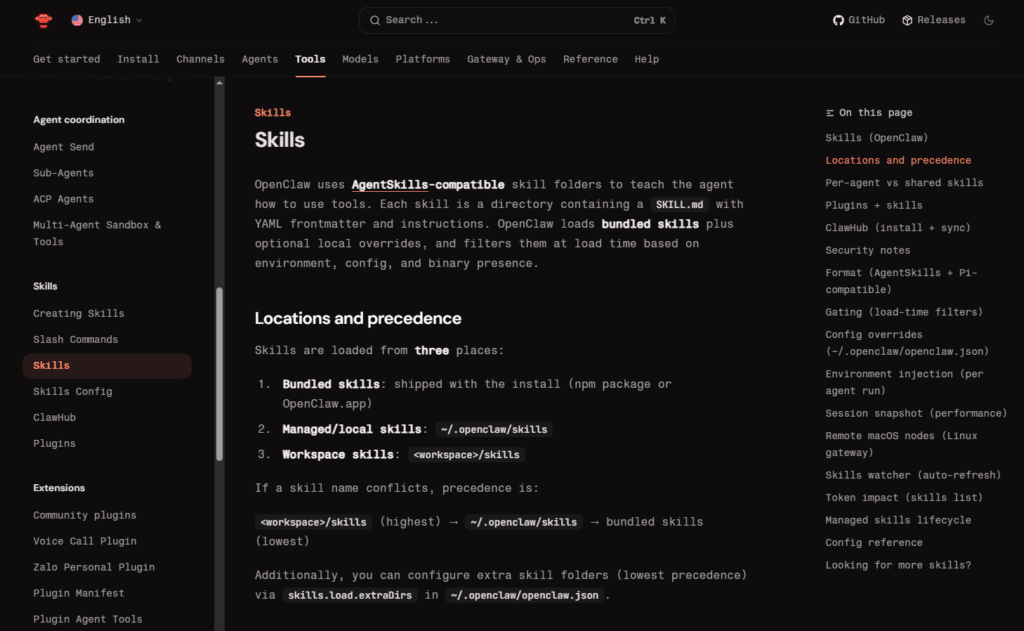Screen dimensions: 1024x631
Task: Open the English language dropdown
Action: pyautogui.click(x=107, y=20)
